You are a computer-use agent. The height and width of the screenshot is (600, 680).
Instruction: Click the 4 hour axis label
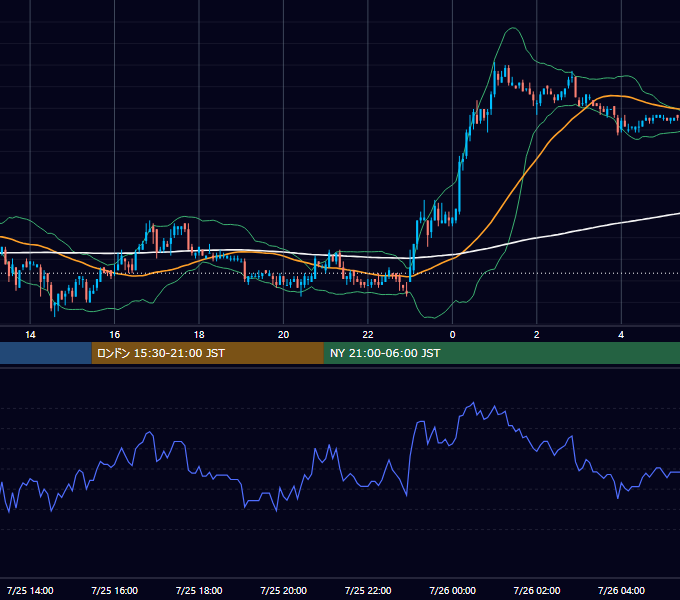click(621, 335)
